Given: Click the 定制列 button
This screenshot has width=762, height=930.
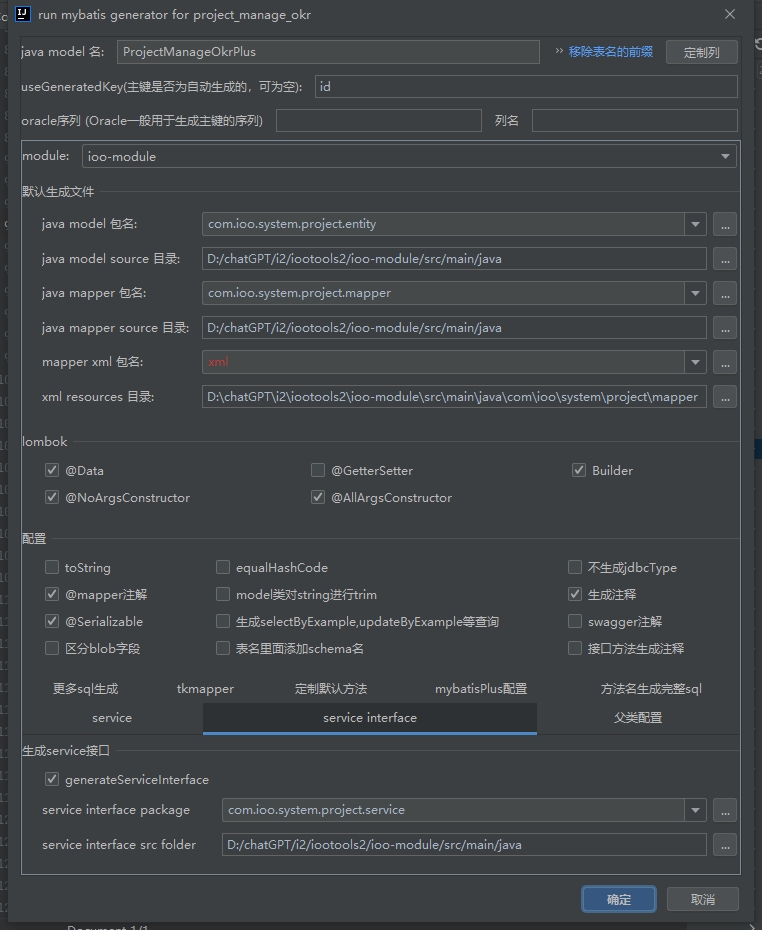Looking at the screenshot, I should (701, 53).
